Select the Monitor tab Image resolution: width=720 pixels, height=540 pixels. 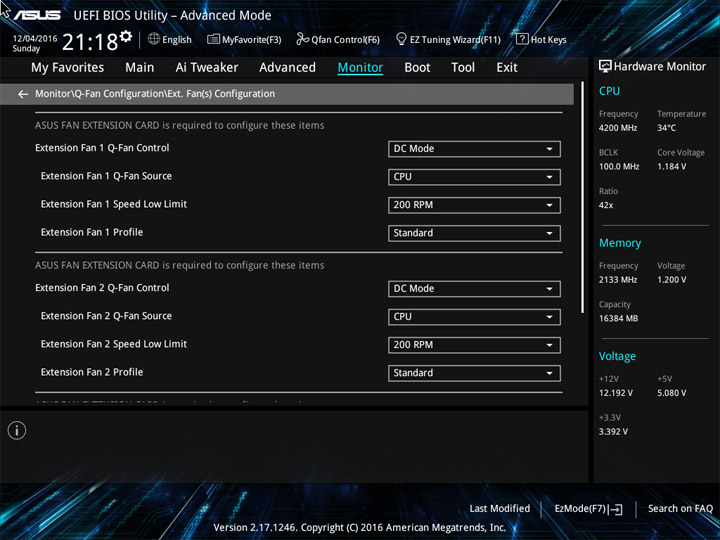(x=360, y=68)
